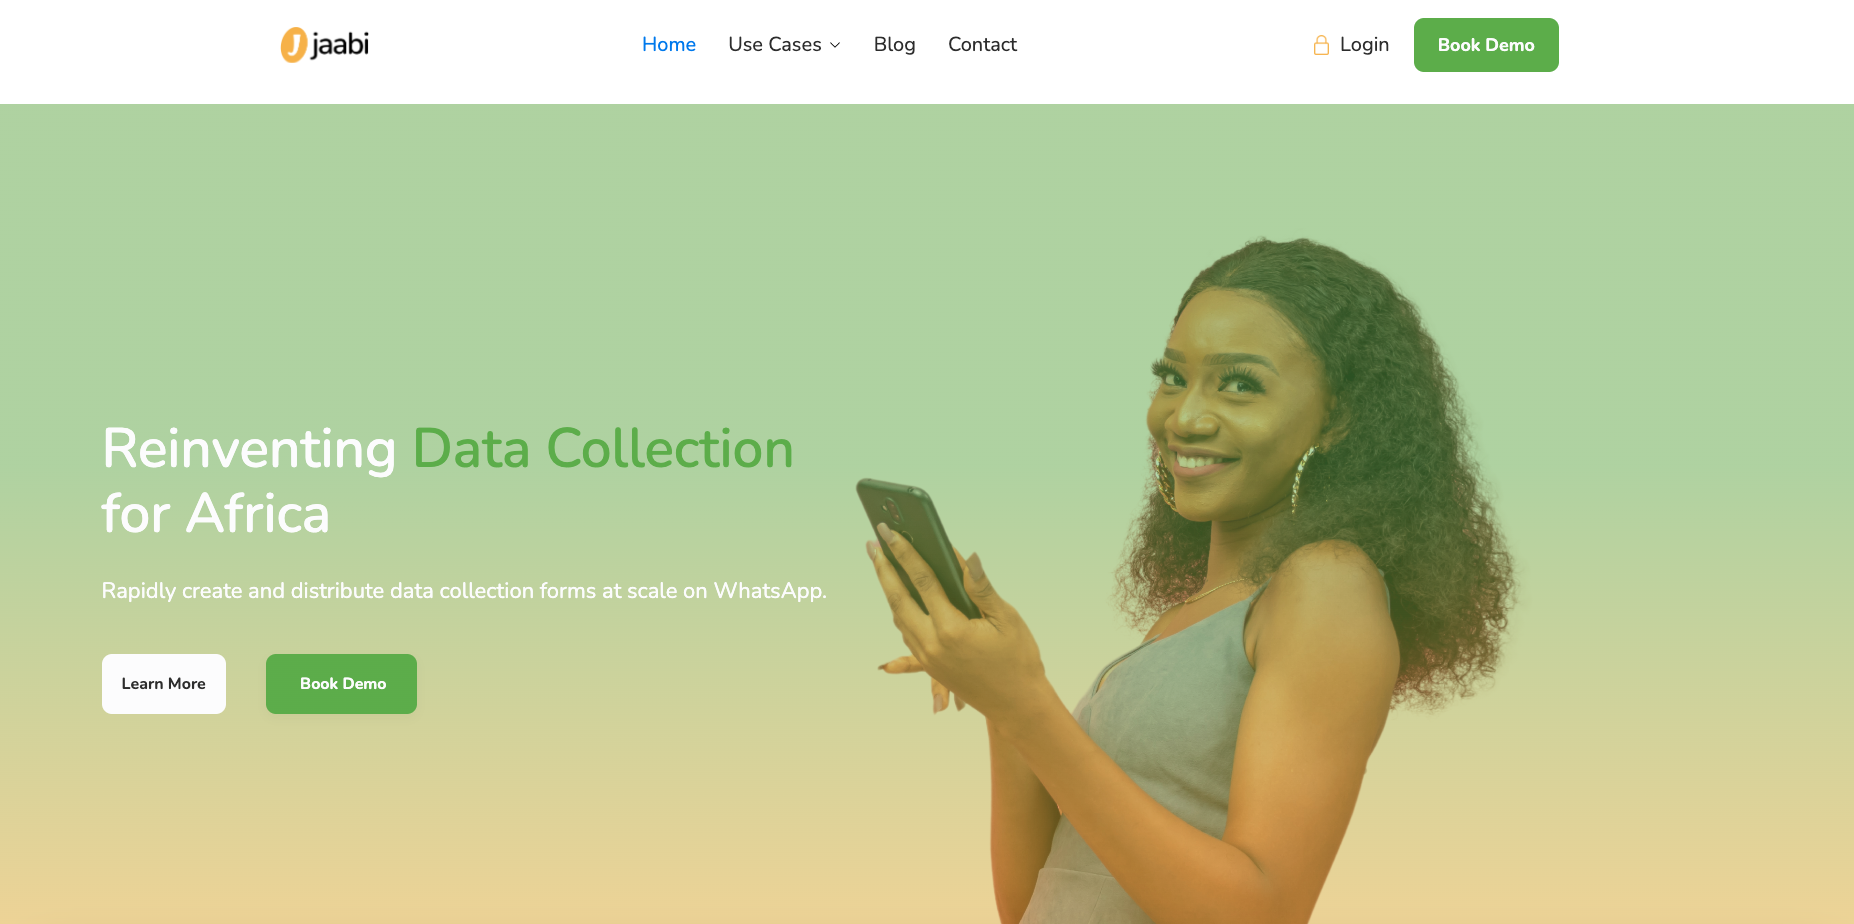This screenshot has height=924, width=1854.
Task: Click the orange J logo icon
Action: [294, 45]
